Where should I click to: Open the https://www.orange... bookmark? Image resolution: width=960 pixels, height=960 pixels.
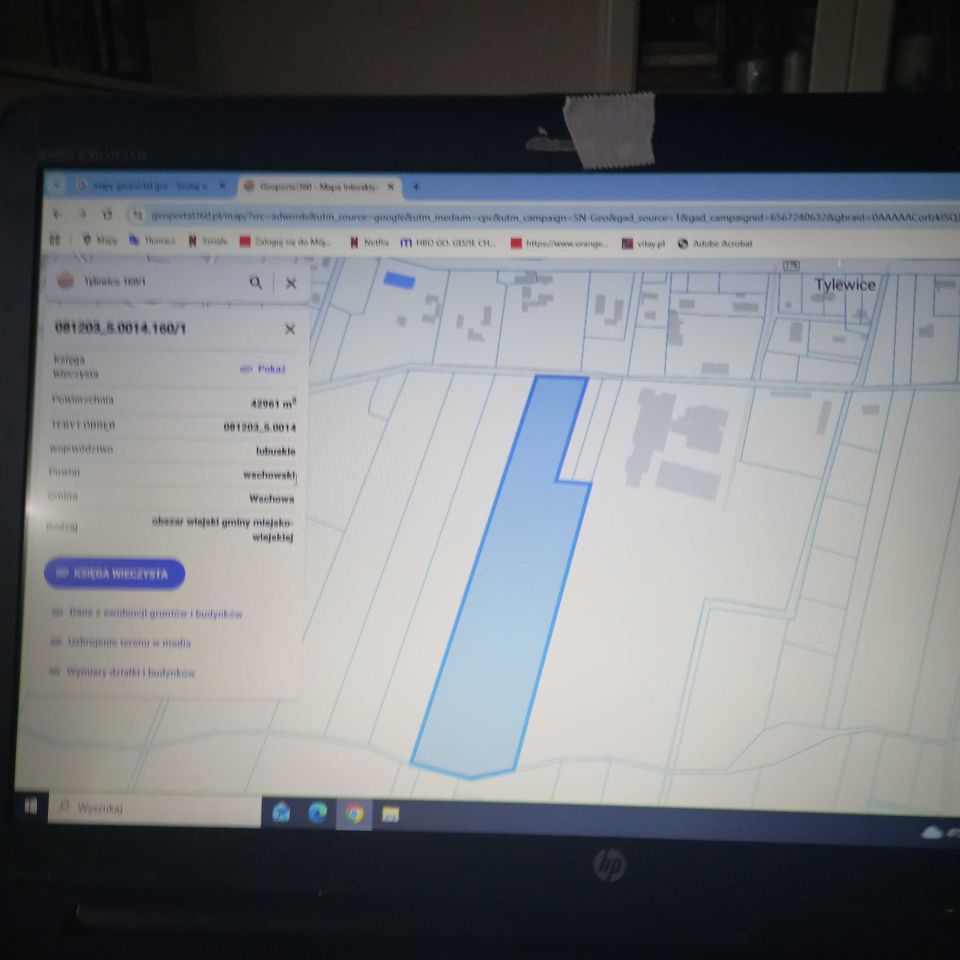(559, 244)
